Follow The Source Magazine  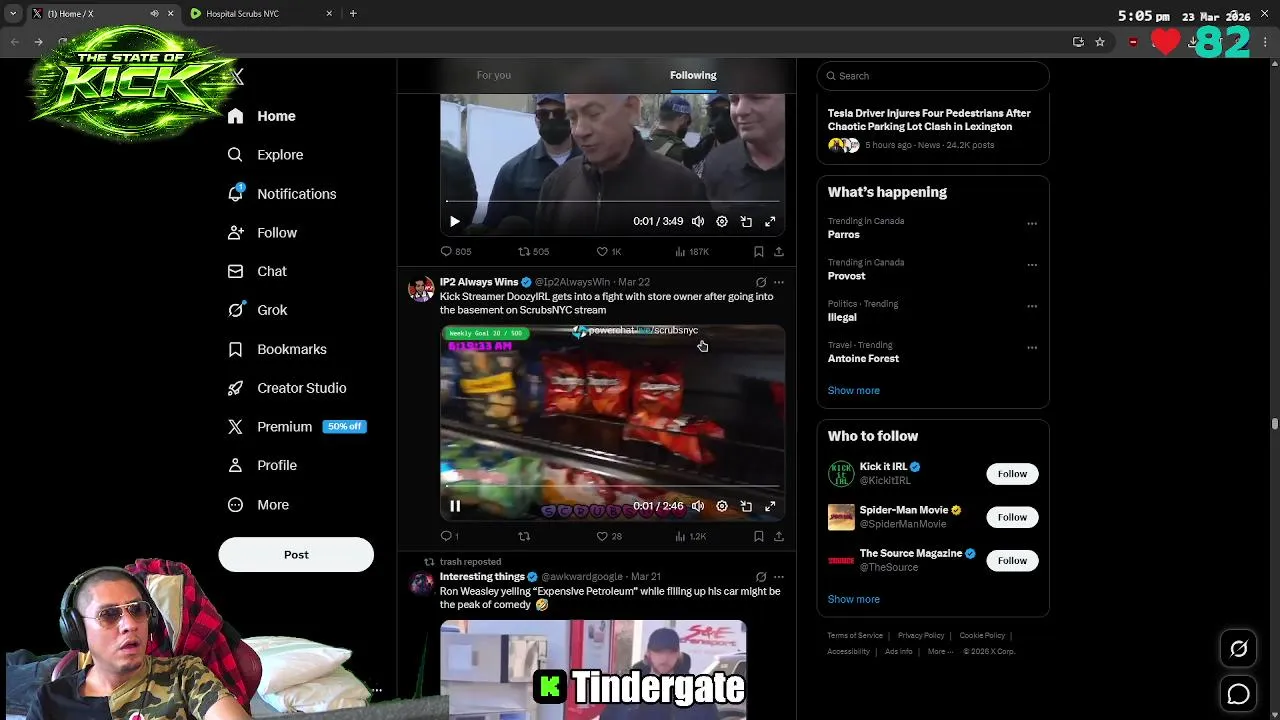(x=1012, y=561)
